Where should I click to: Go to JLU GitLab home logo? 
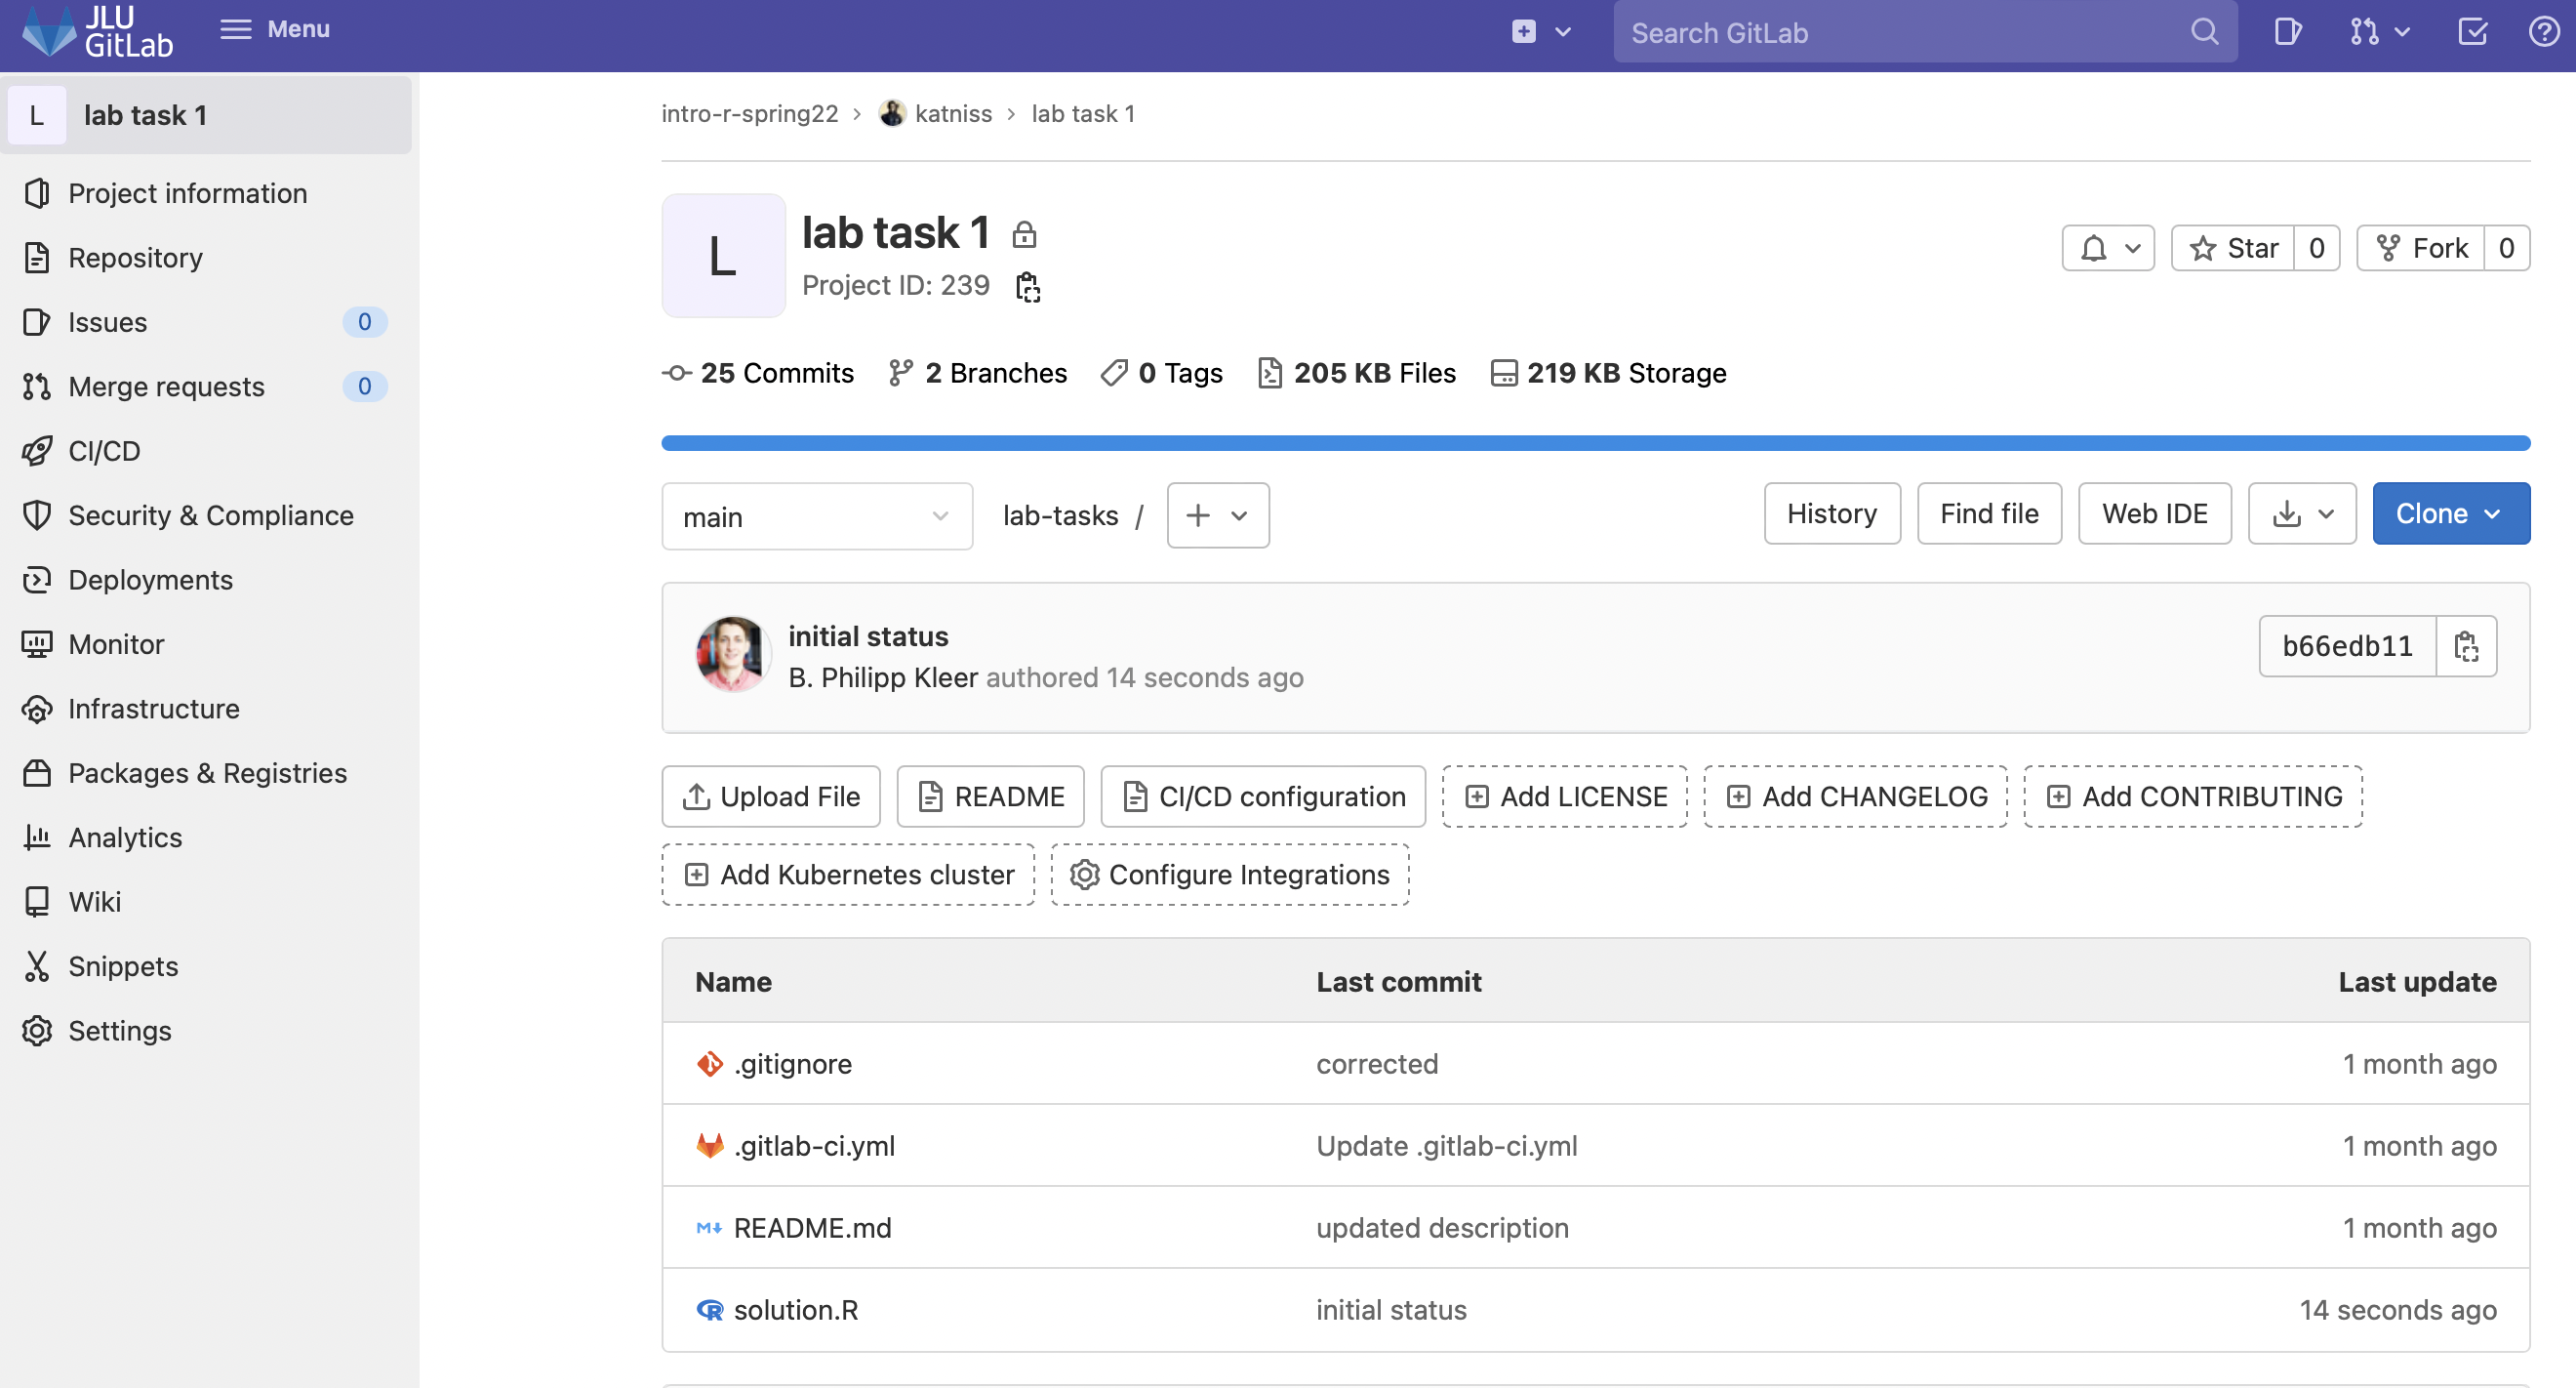[x=98, y=31]
